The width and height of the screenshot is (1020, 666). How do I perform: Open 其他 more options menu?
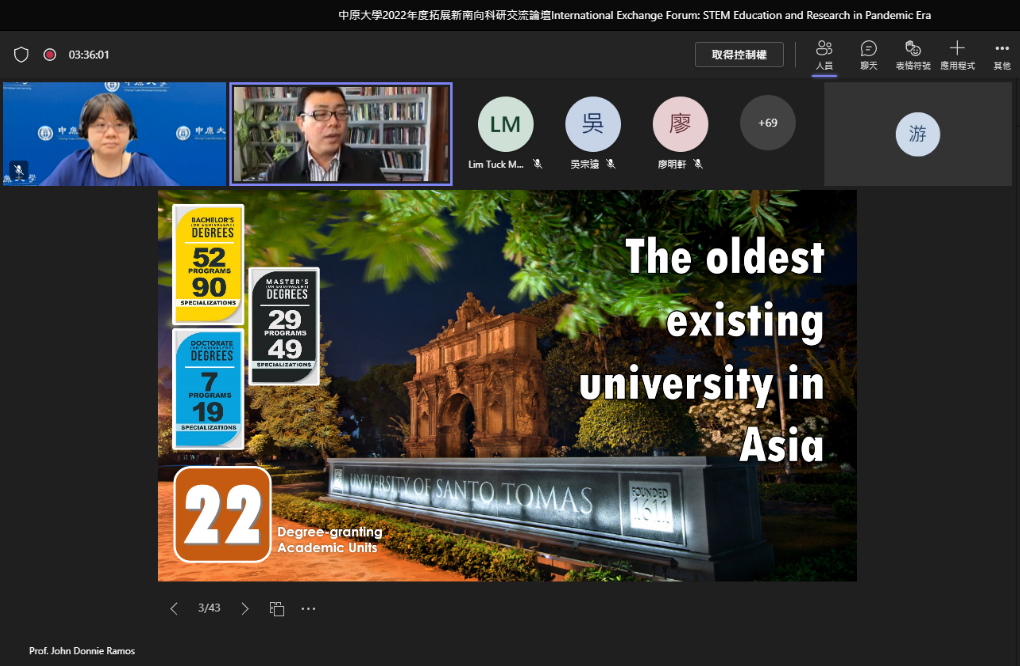coord(1002,55)
